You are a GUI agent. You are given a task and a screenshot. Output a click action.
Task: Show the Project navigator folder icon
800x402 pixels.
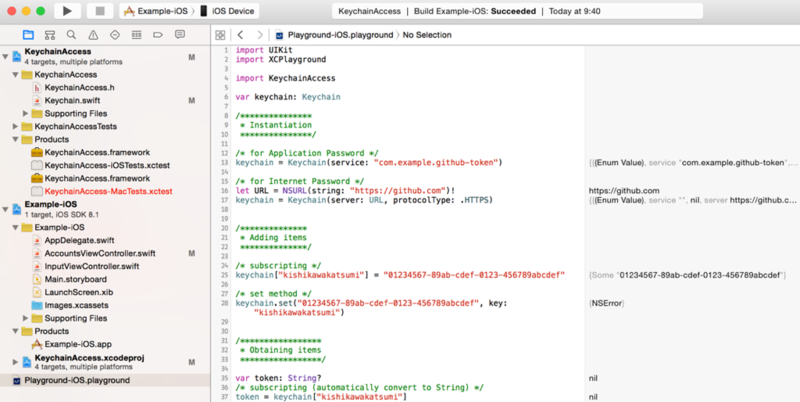coord(28,35)
